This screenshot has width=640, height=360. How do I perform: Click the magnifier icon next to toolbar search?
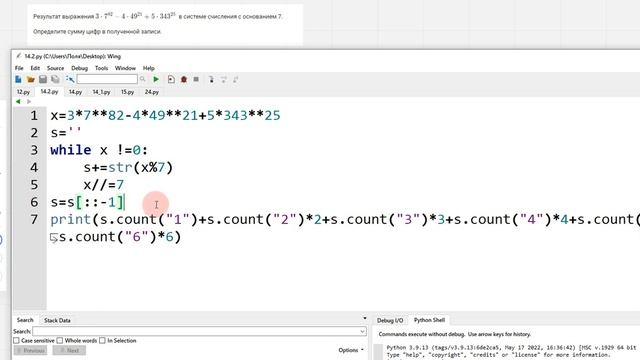(x=142, y=79)
